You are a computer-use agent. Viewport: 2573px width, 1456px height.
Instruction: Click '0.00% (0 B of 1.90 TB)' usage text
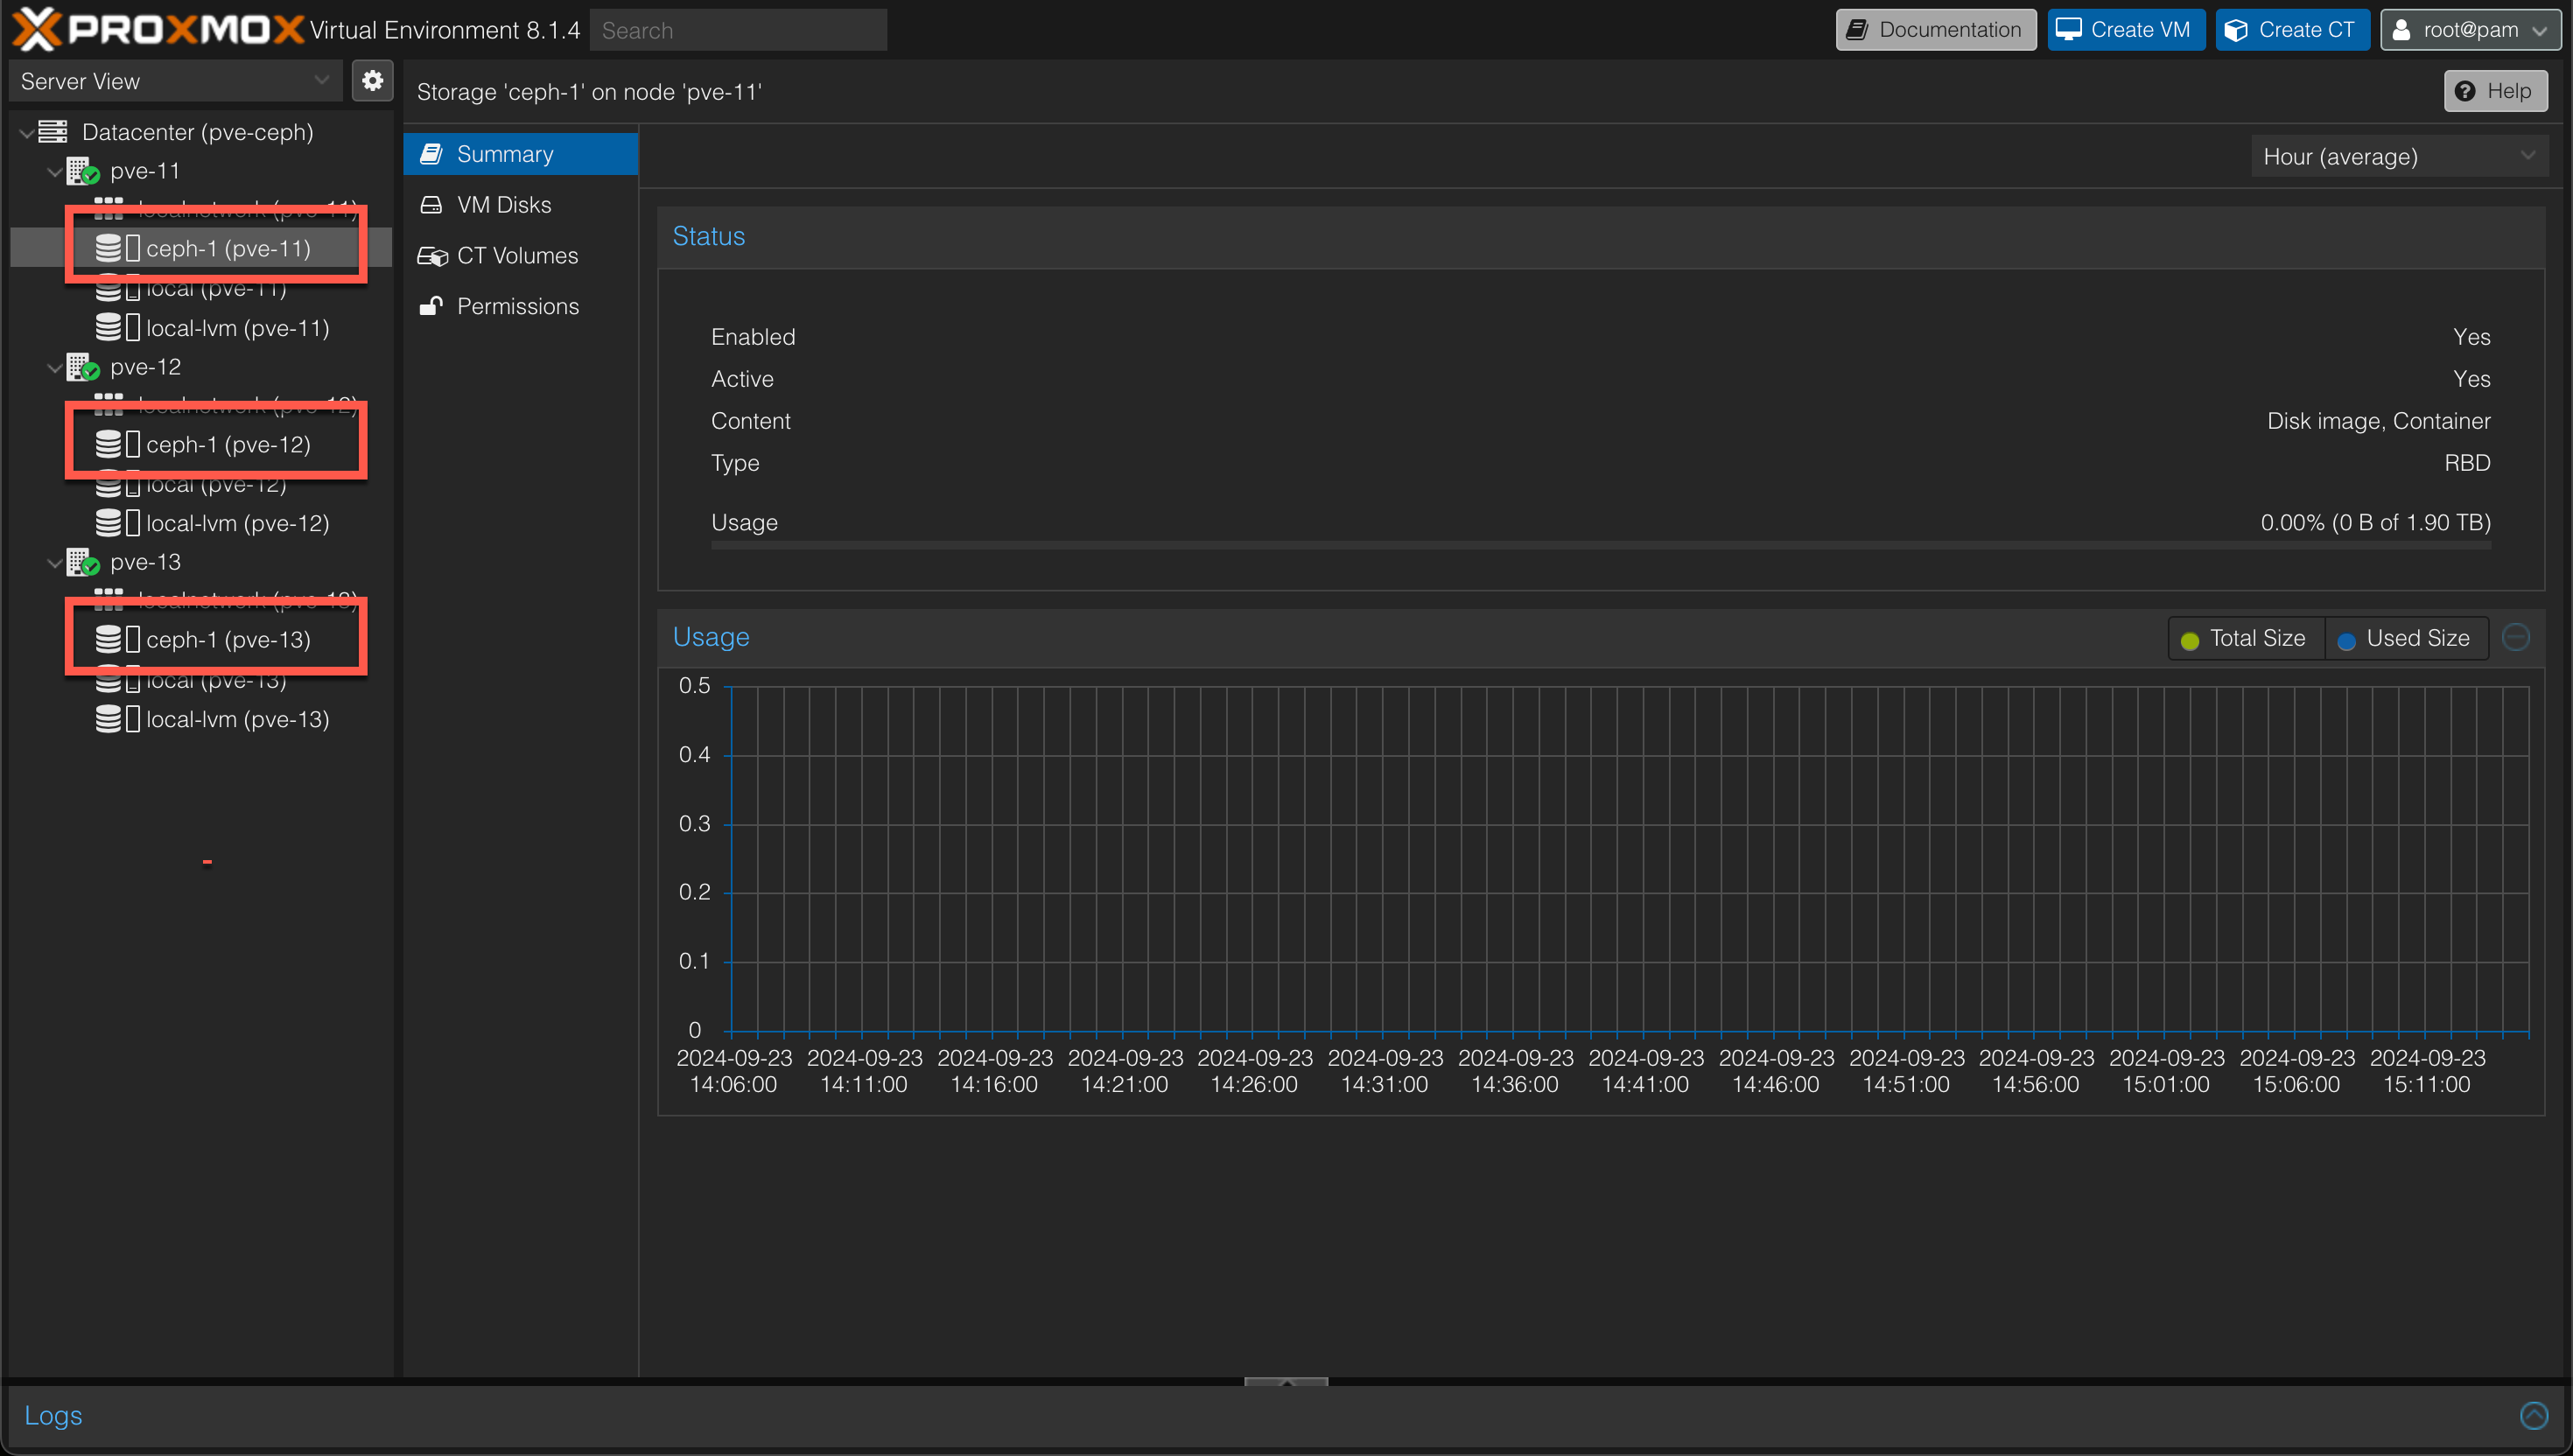click(2375, 522)
